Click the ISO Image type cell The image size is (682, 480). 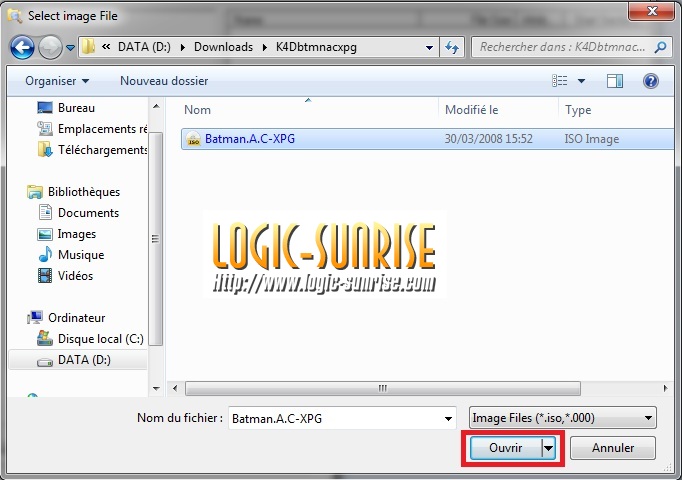(592, 139)
